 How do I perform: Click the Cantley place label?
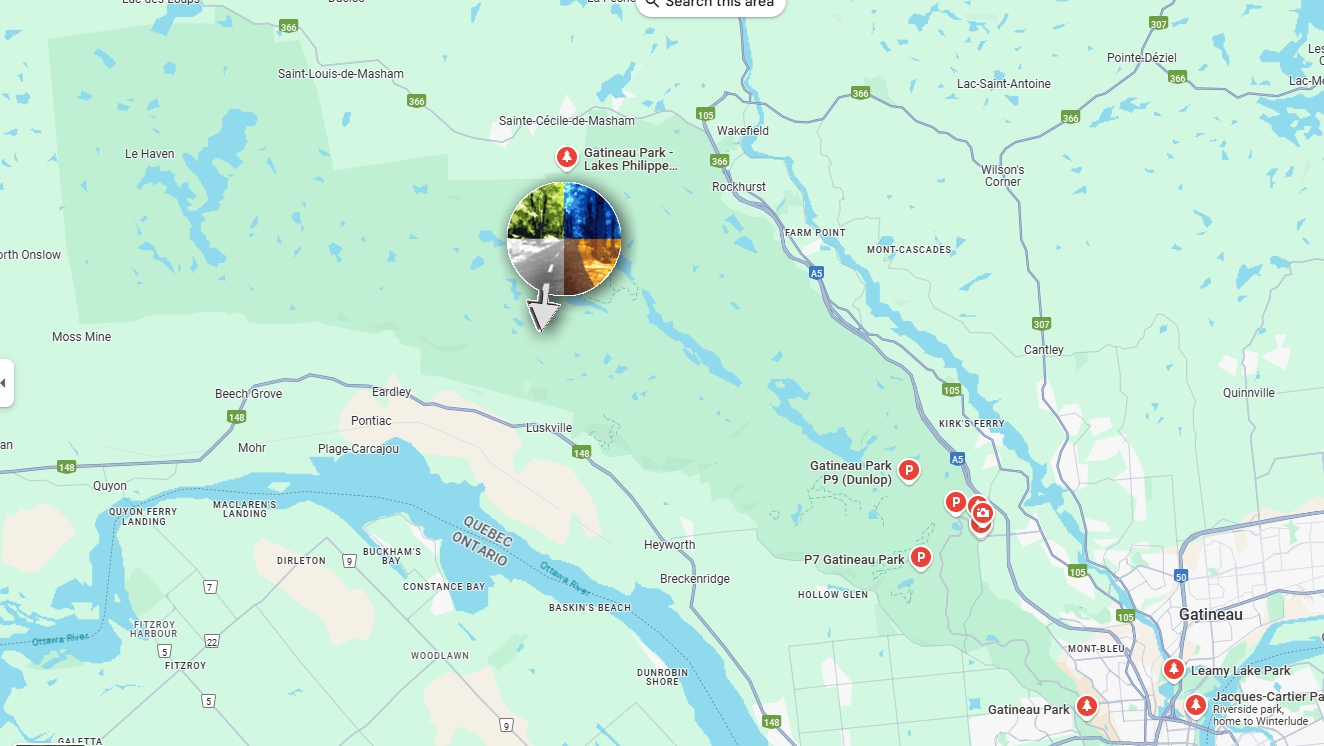pos(1044,350)
